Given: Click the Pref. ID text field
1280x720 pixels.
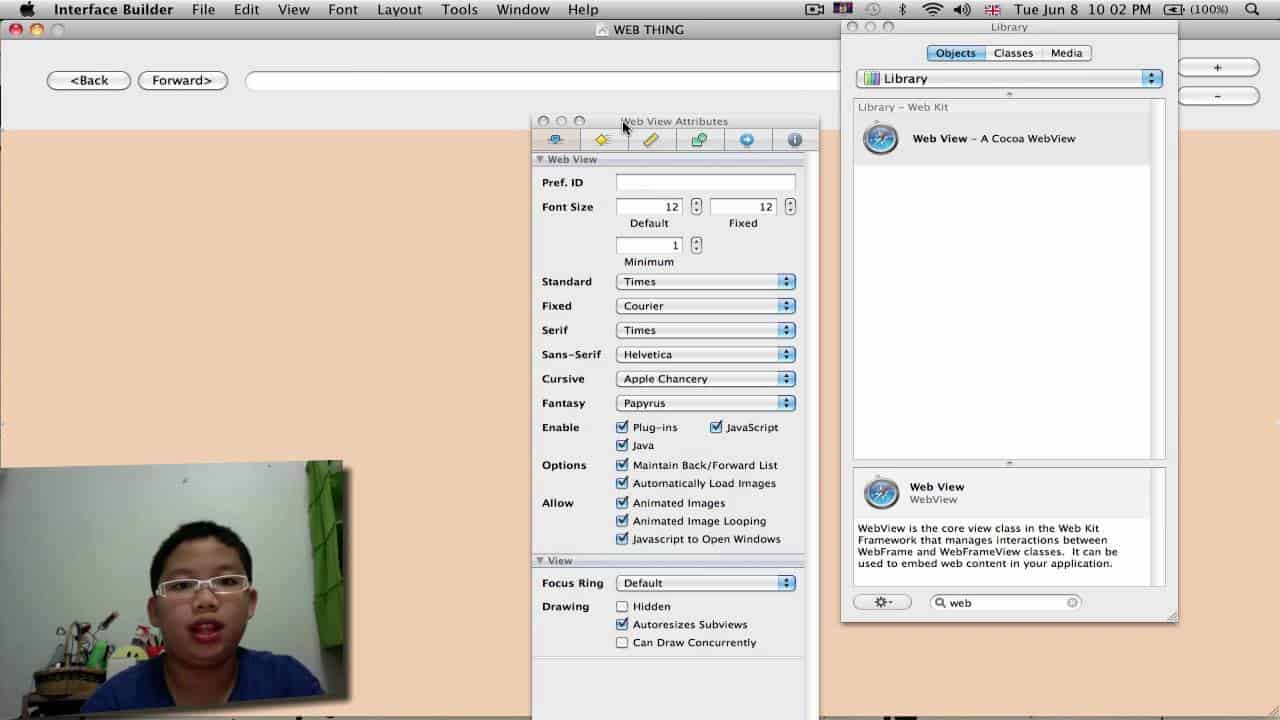Looking at the screenshot, I should click(x=706, y=182).
